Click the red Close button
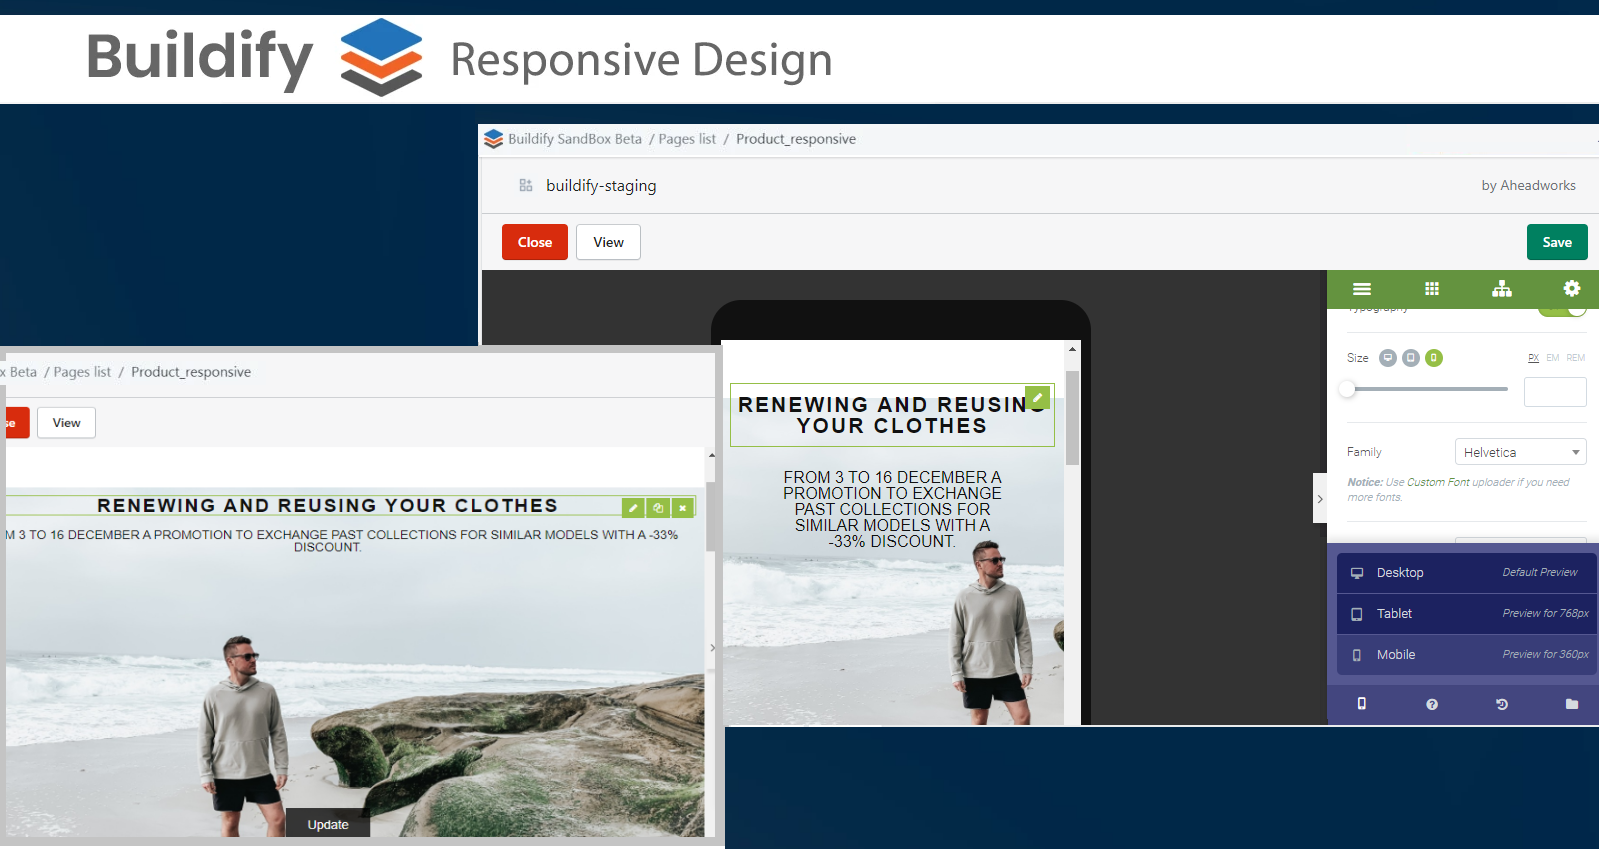This screenshot has width=1599, height=849. 534,242
